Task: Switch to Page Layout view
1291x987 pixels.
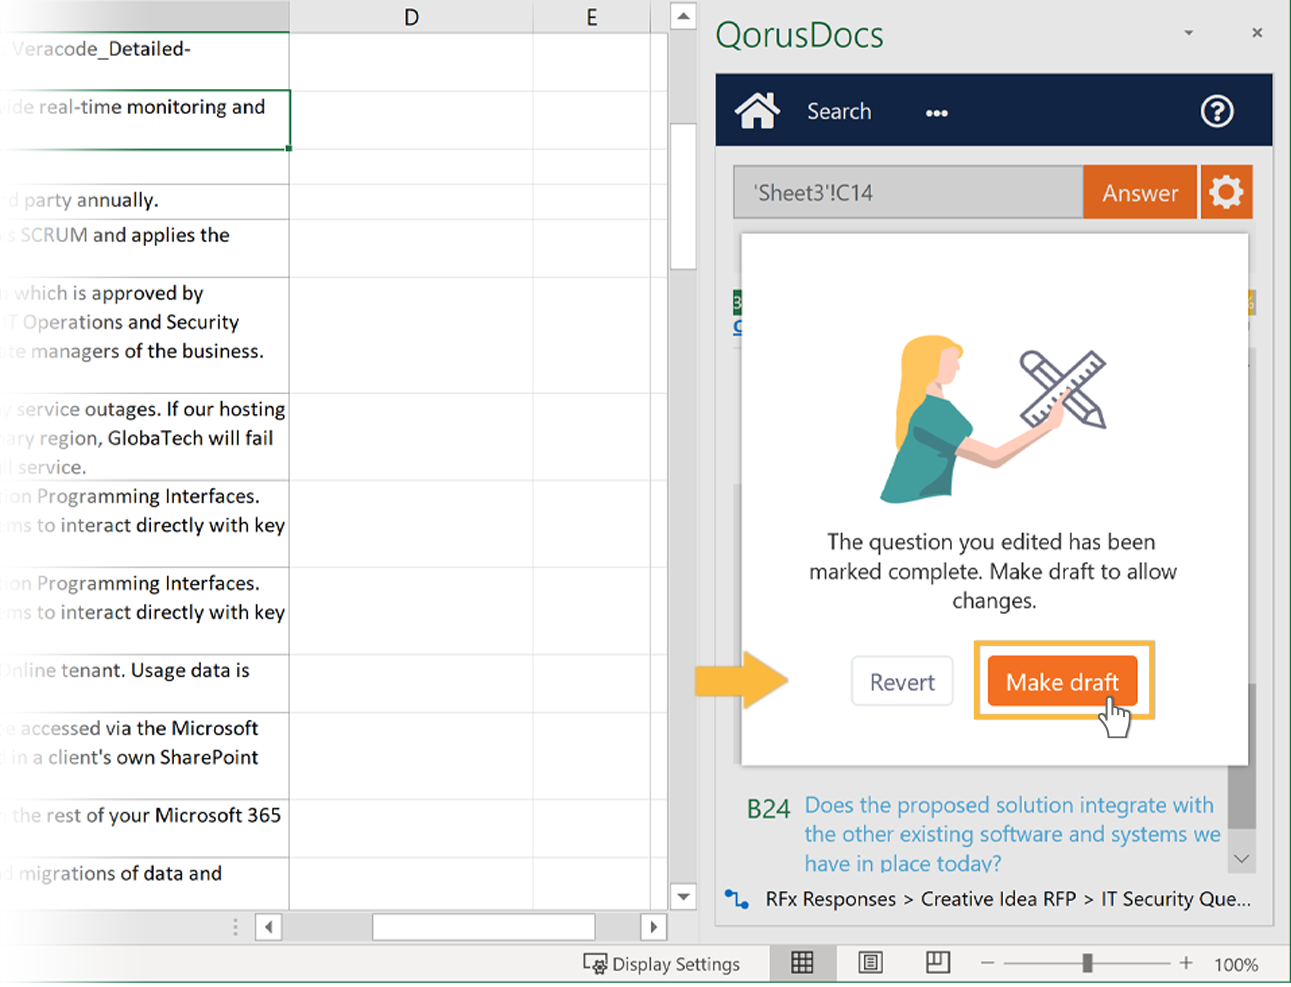Action: tap(870, 963)
